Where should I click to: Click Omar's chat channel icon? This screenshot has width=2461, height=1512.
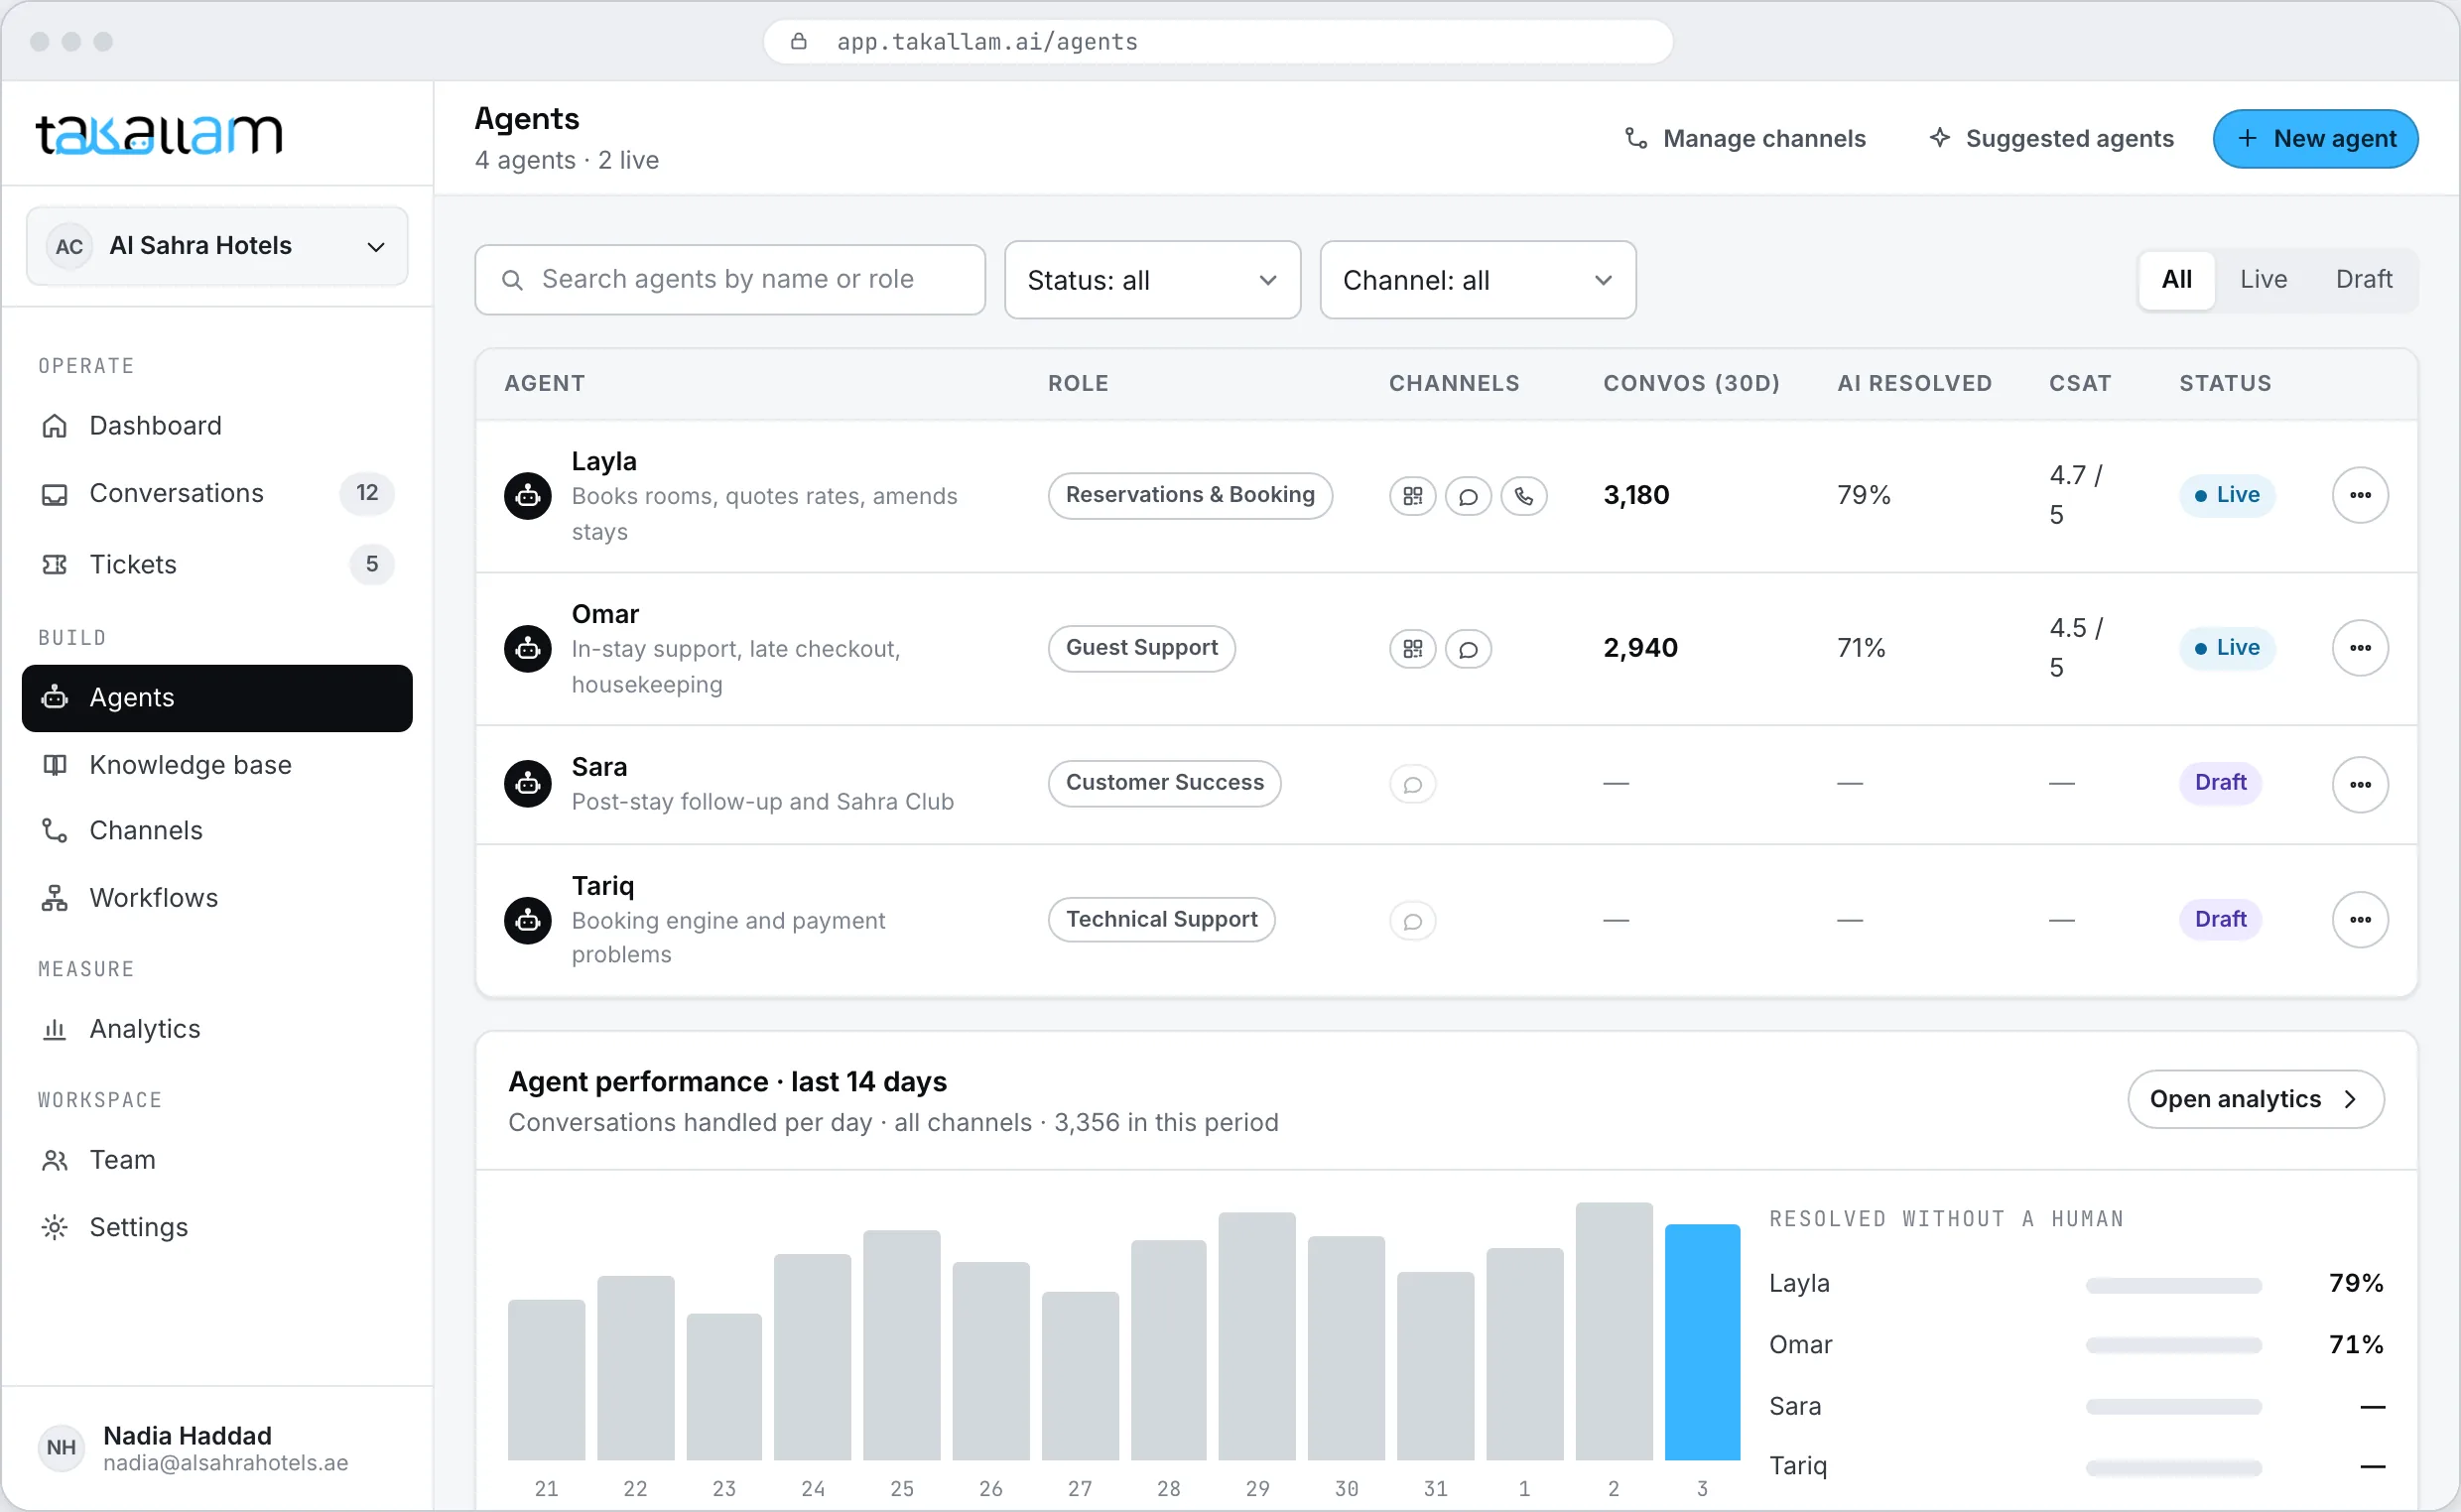tap(1468, 649)
